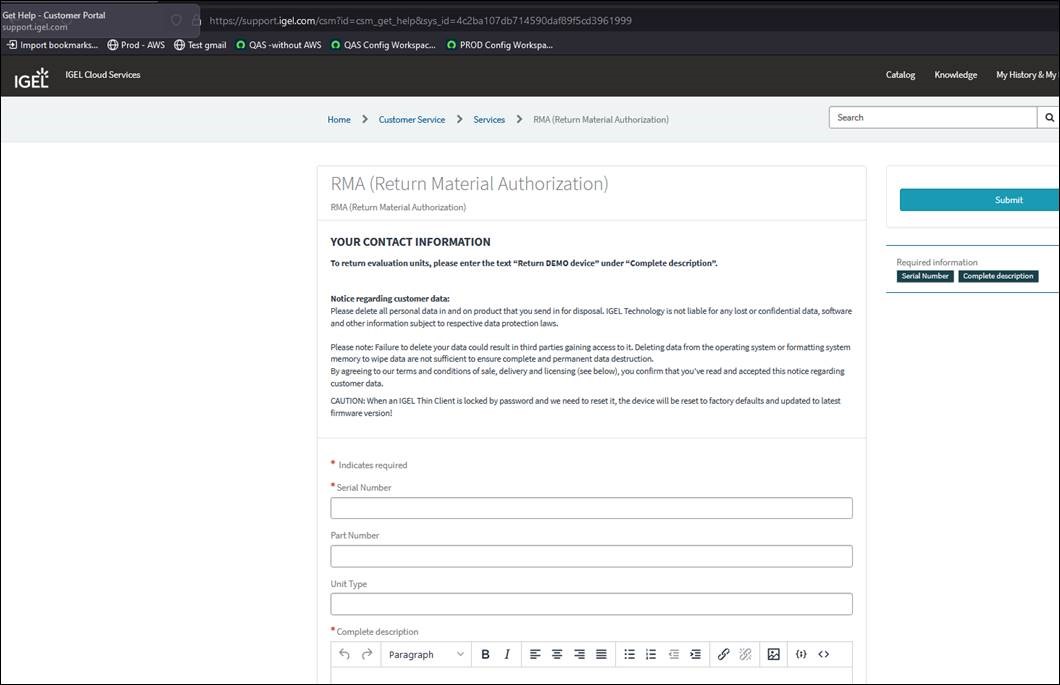This screenshot has width=1060, height=685.
Task: Switch to the Catalog tab
Action: coord(899,74)
